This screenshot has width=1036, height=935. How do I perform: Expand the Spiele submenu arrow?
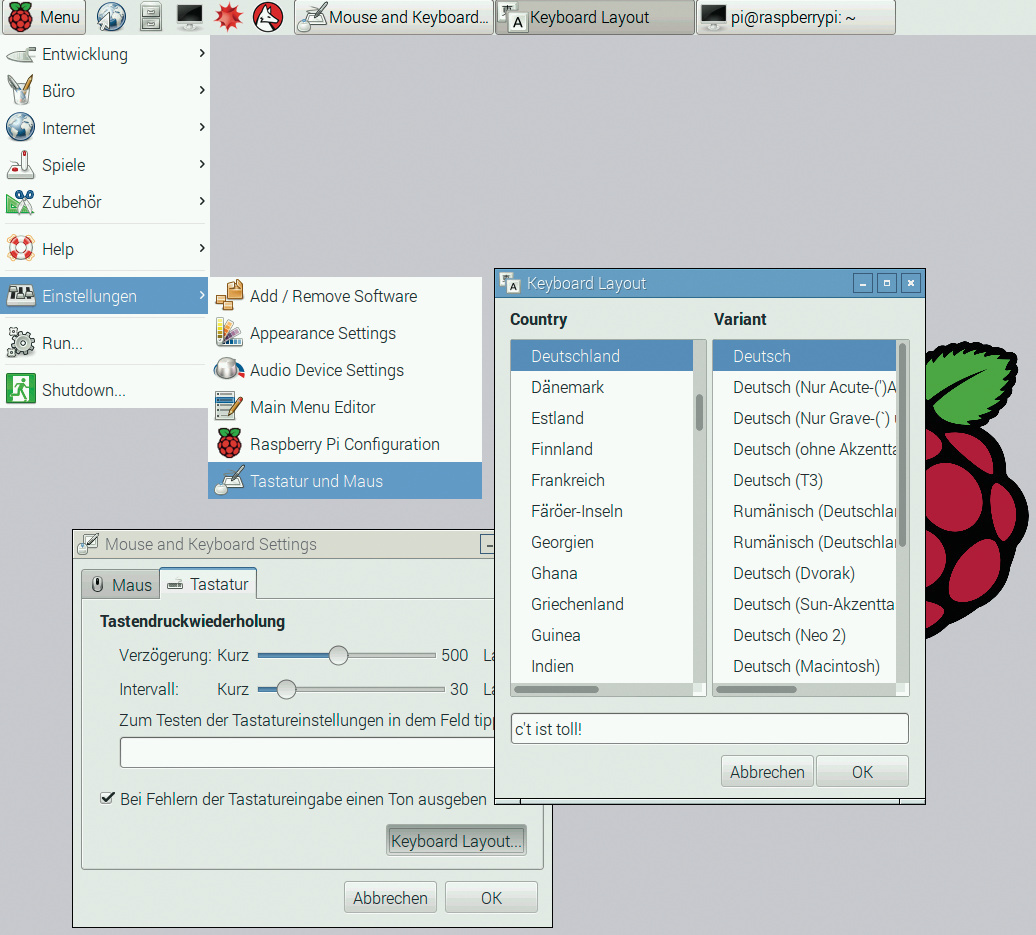click(x=202, y=164)
